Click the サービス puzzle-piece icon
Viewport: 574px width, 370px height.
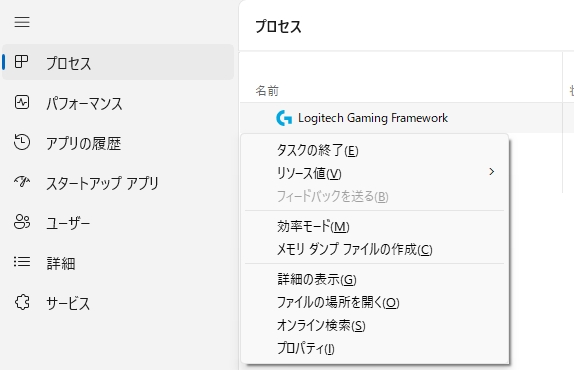click(22, 302)
